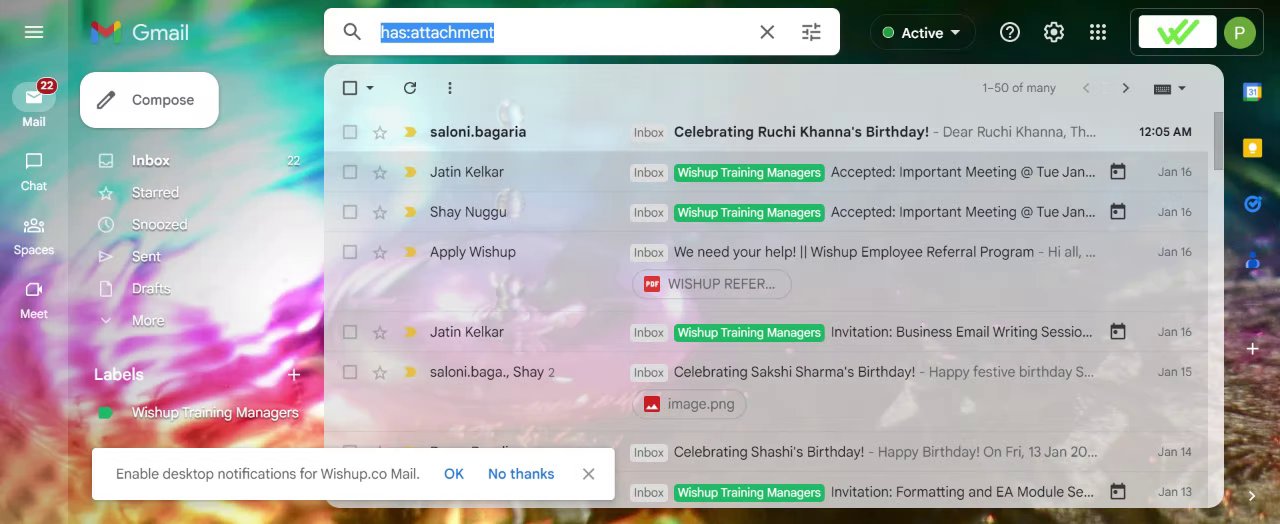Open the Support help icon
Screen dimensions: 1280x524
tap(1010, 32)
